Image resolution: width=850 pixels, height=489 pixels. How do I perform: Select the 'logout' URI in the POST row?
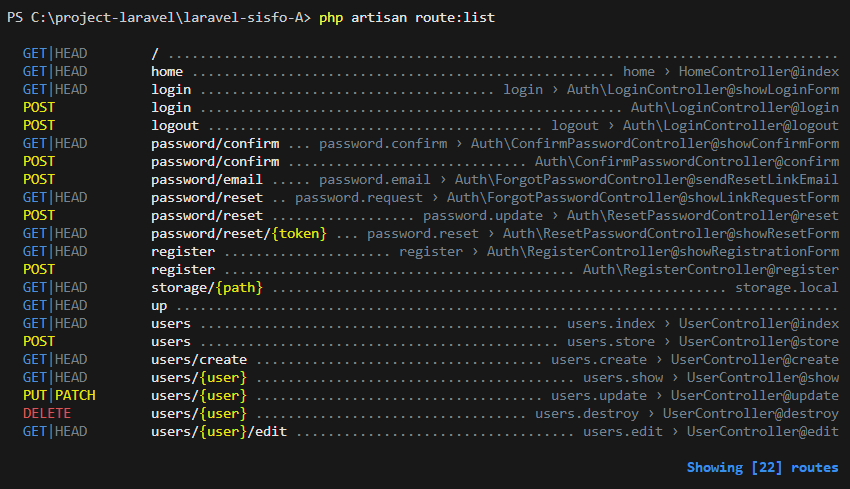pos(175,126)
